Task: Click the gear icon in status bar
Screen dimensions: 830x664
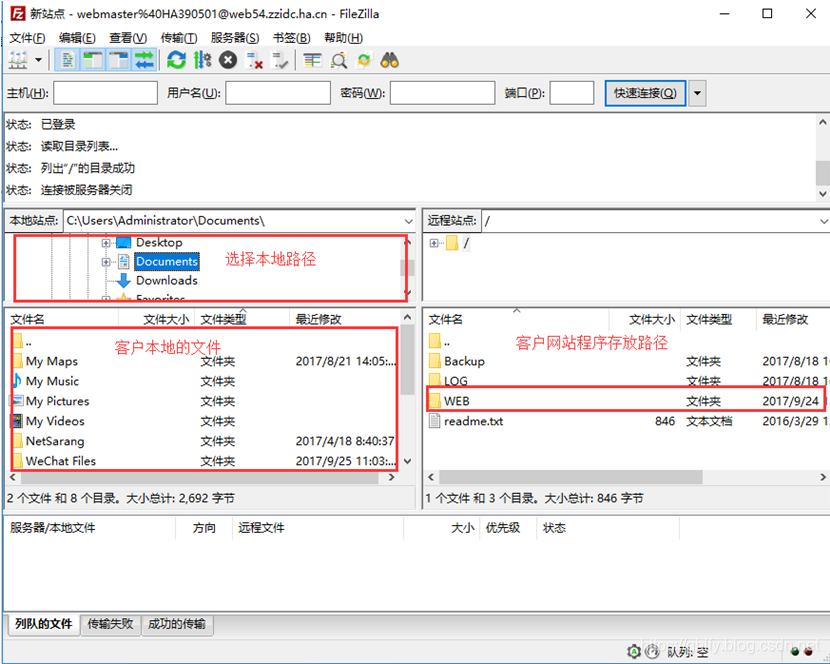Action: point(634,651)
